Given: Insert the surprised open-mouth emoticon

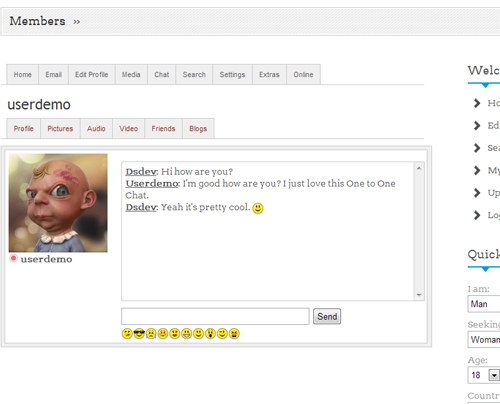Looking at the screenshot, I should (x=210, y=333).
